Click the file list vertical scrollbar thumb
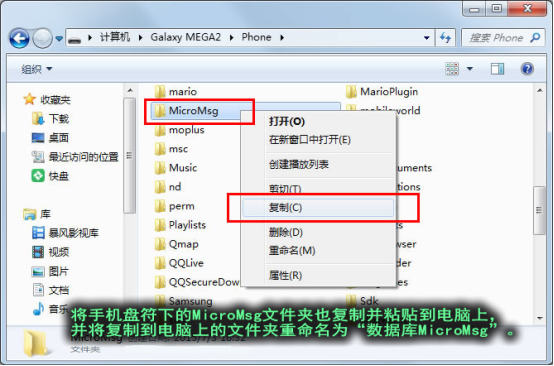The height and width of the screenshot is (366, 554). (539, 210)
